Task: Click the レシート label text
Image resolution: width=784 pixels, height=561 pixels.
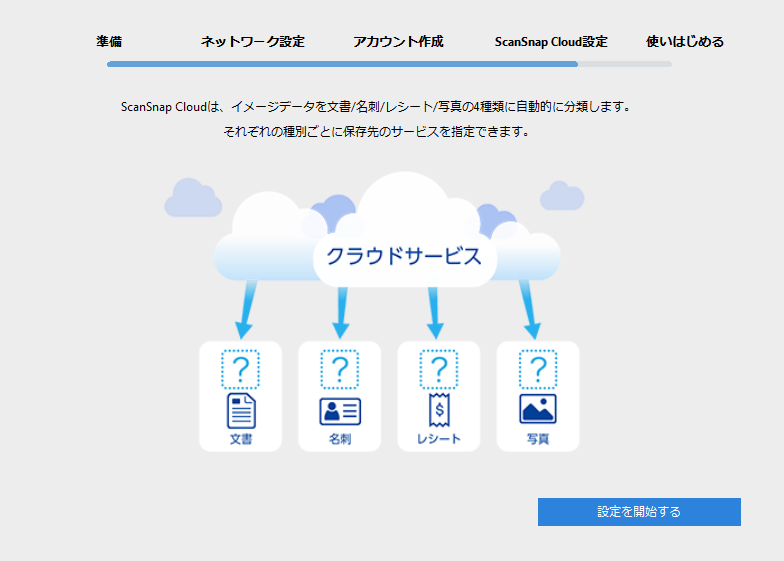Action: pyautogui.click(x=439, y=439)
